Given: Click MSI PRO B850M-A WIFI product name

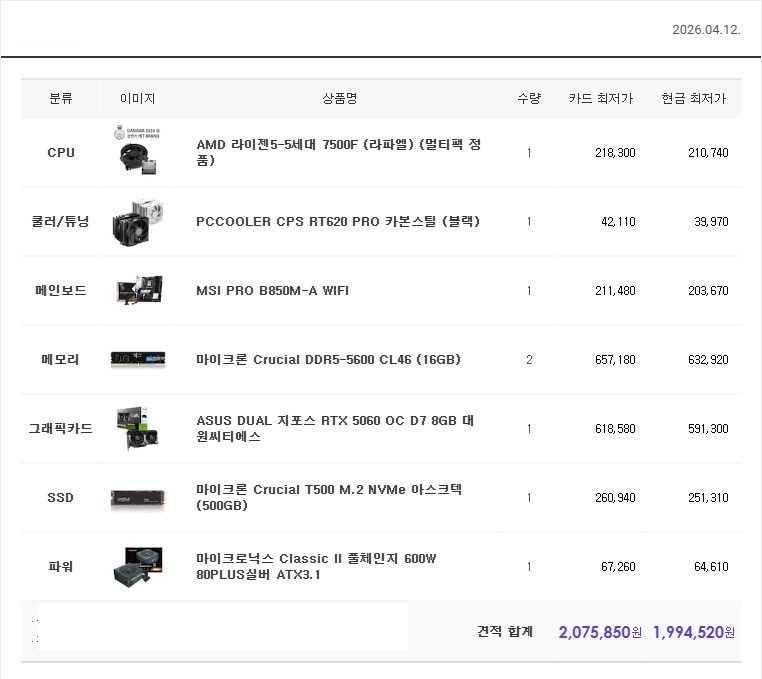Looking at the screenshot, I should click(272, 291).
